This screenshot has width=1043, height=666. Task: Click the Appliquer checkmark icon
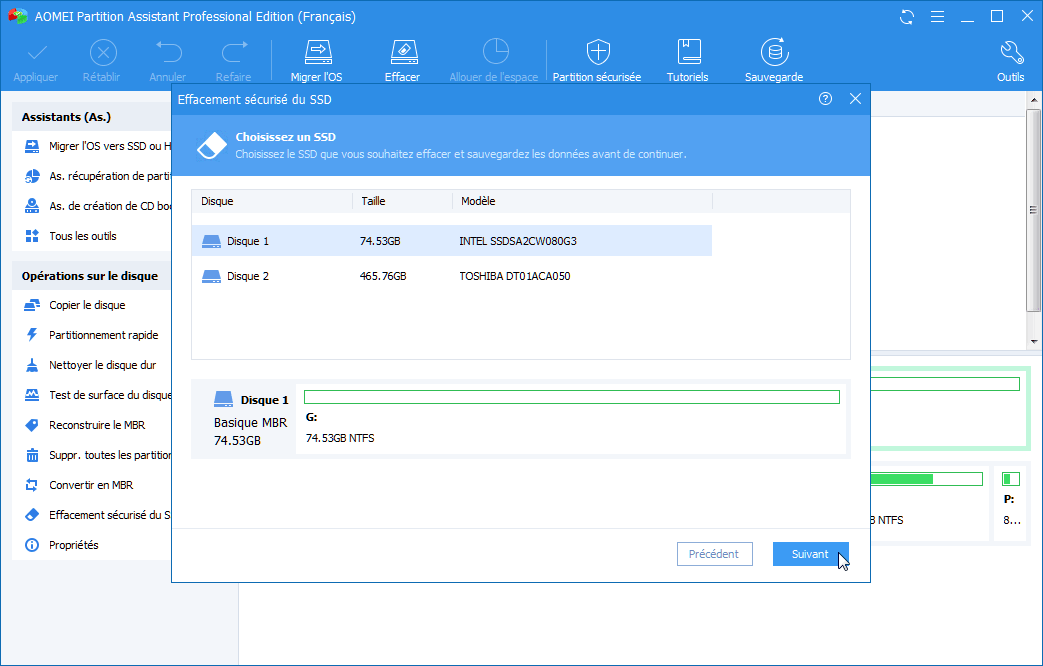pyautogui.click(x=37, y=52)
